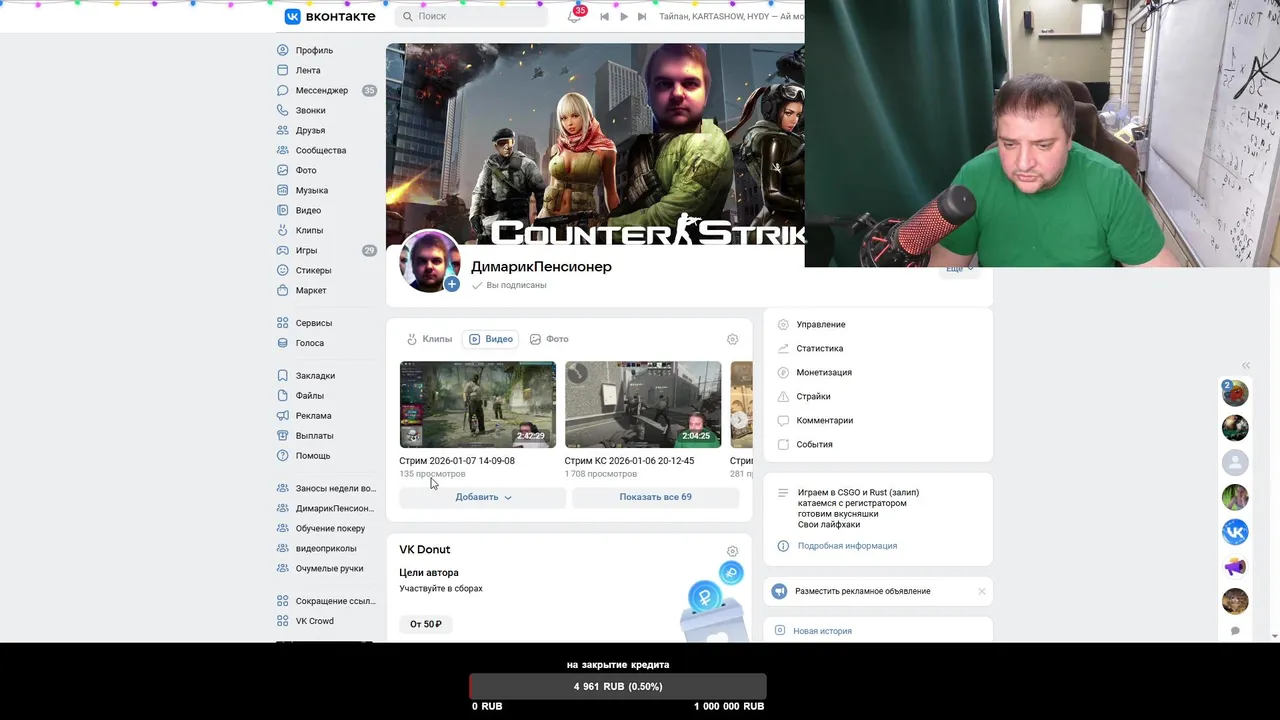
Task: Skip to previous track in header player
Action: (x=604, y=16)
